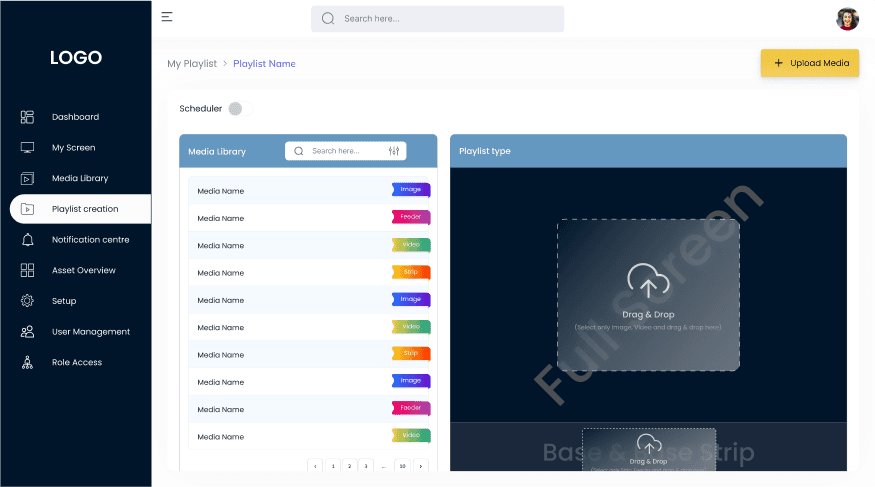Click the first Video tag in media list

pyautogui.click(x=411, y=245)
